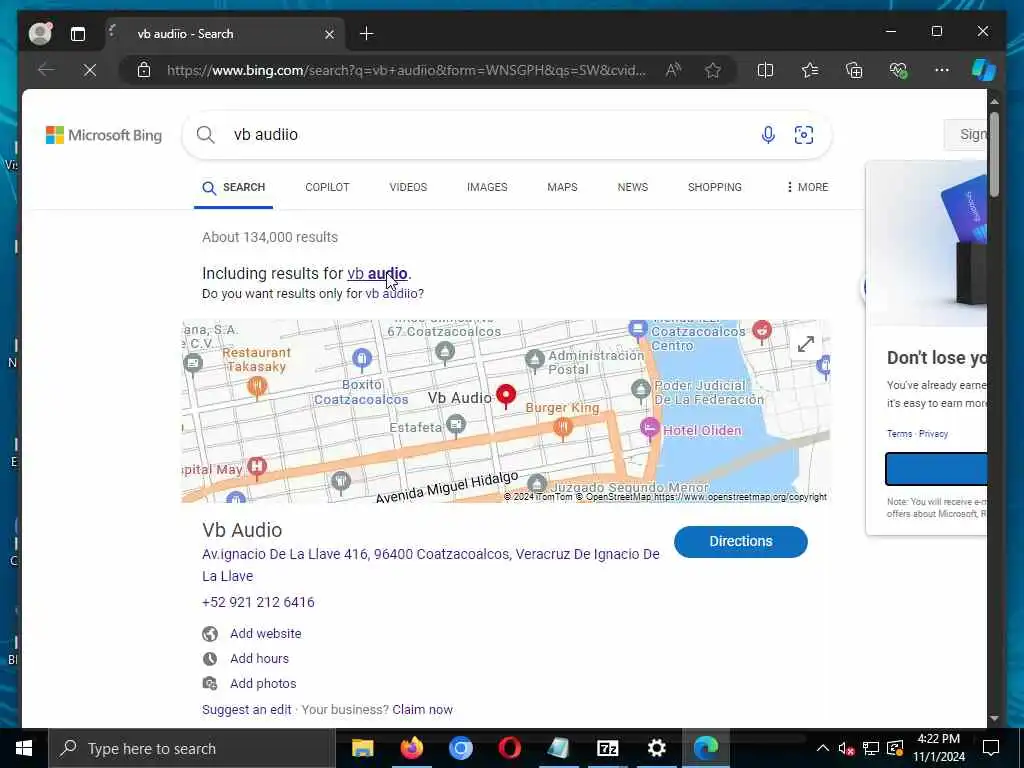Image resolution: width=1024 pixels, height=768 pixels.
Task: Launch Firefox from the taskbar
Action: 411,748
